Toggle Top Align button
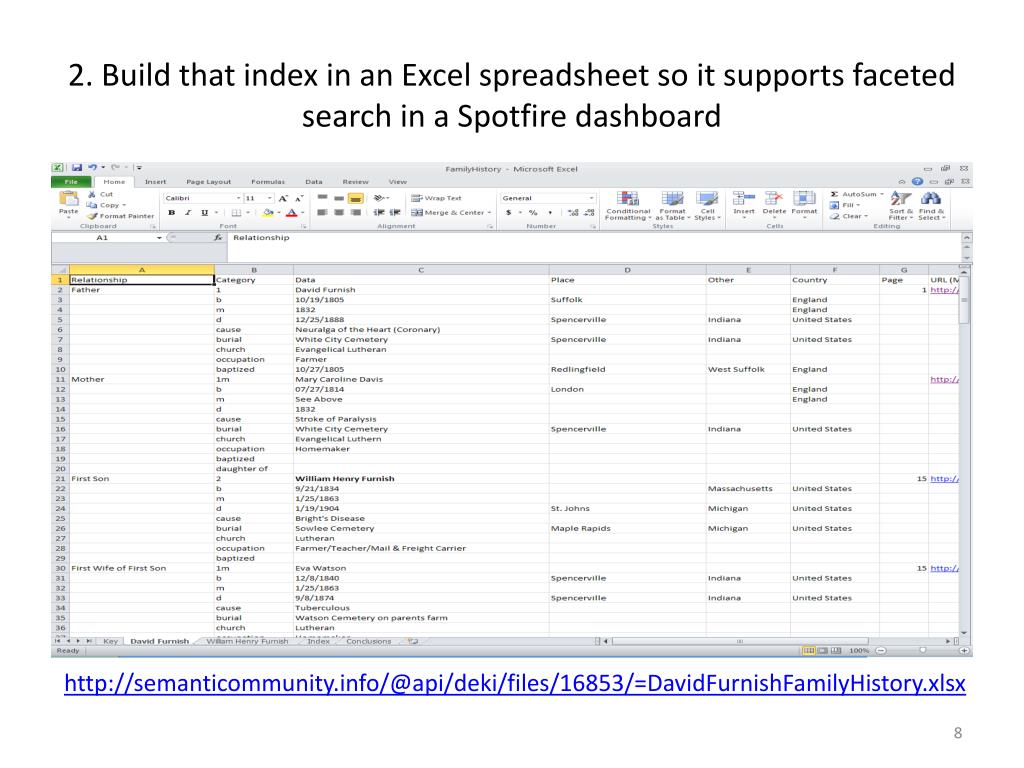This screenshot has height=768, width=1024. pyautogui.click(x=322, y=198)
